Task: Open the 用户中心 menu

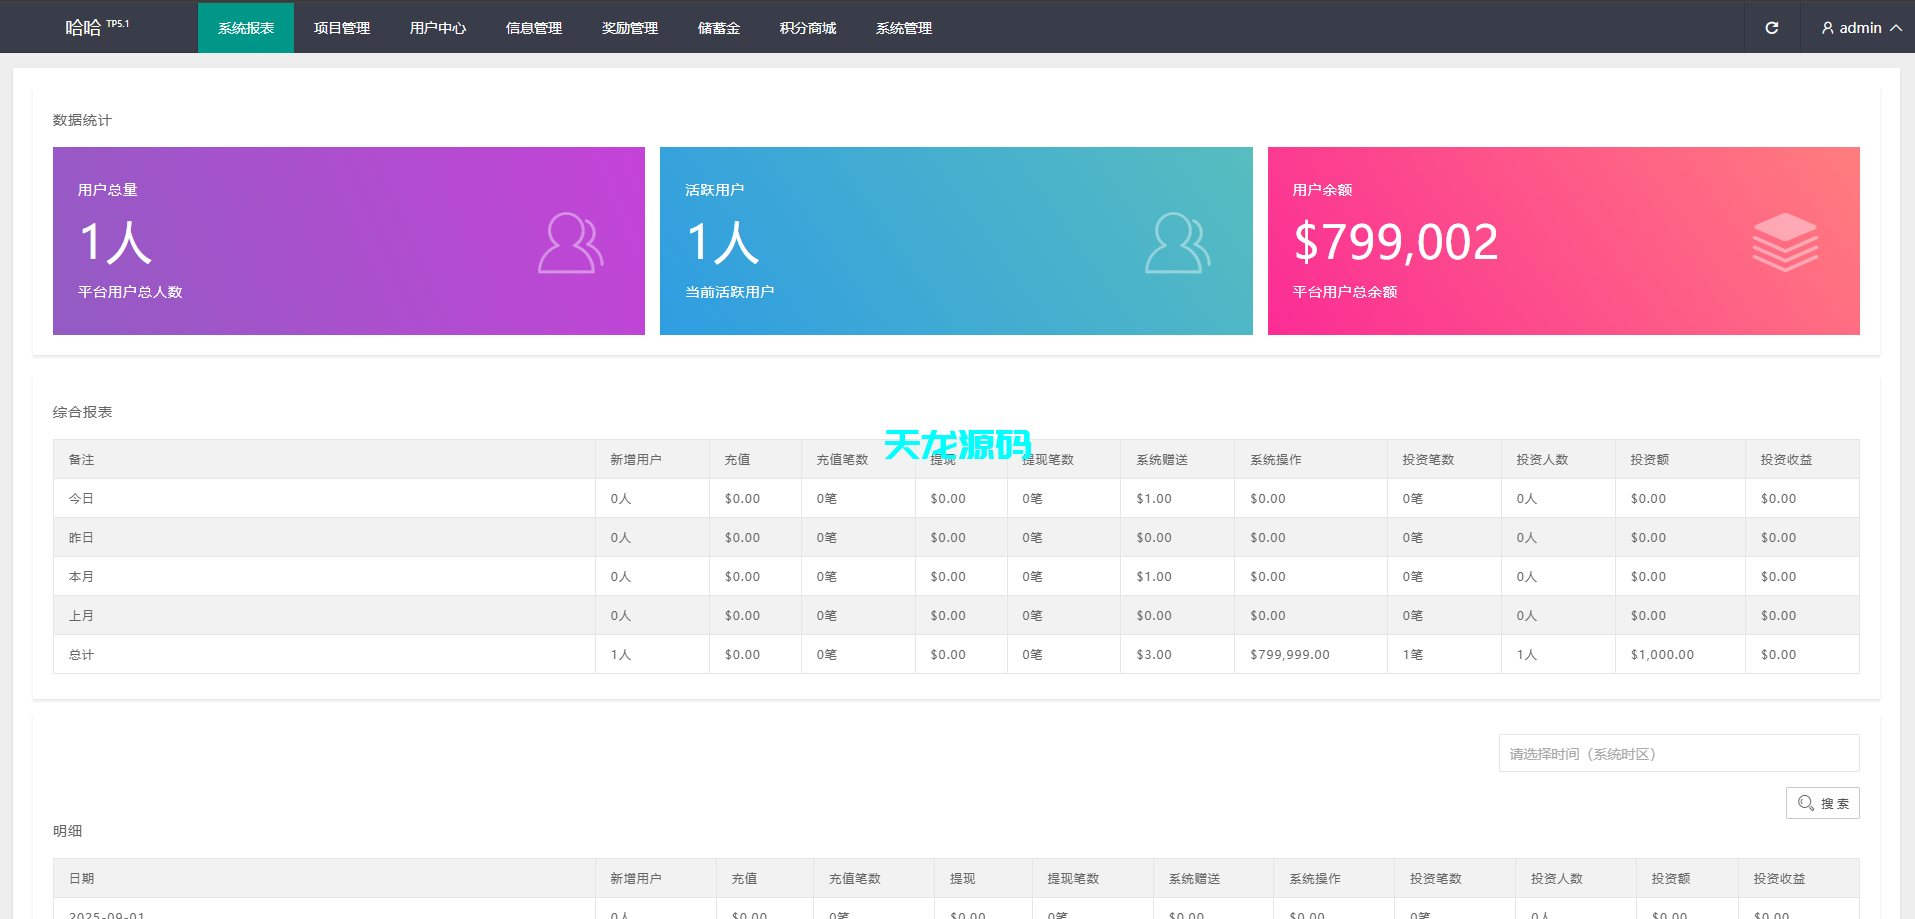Action: tap(437, 27)
